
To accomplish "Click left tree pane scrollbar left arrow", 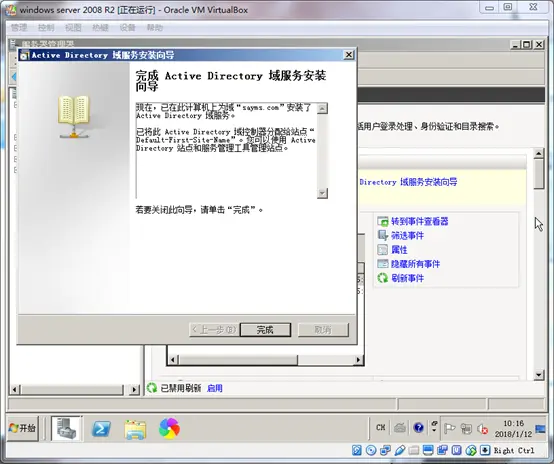I will 14,390.
